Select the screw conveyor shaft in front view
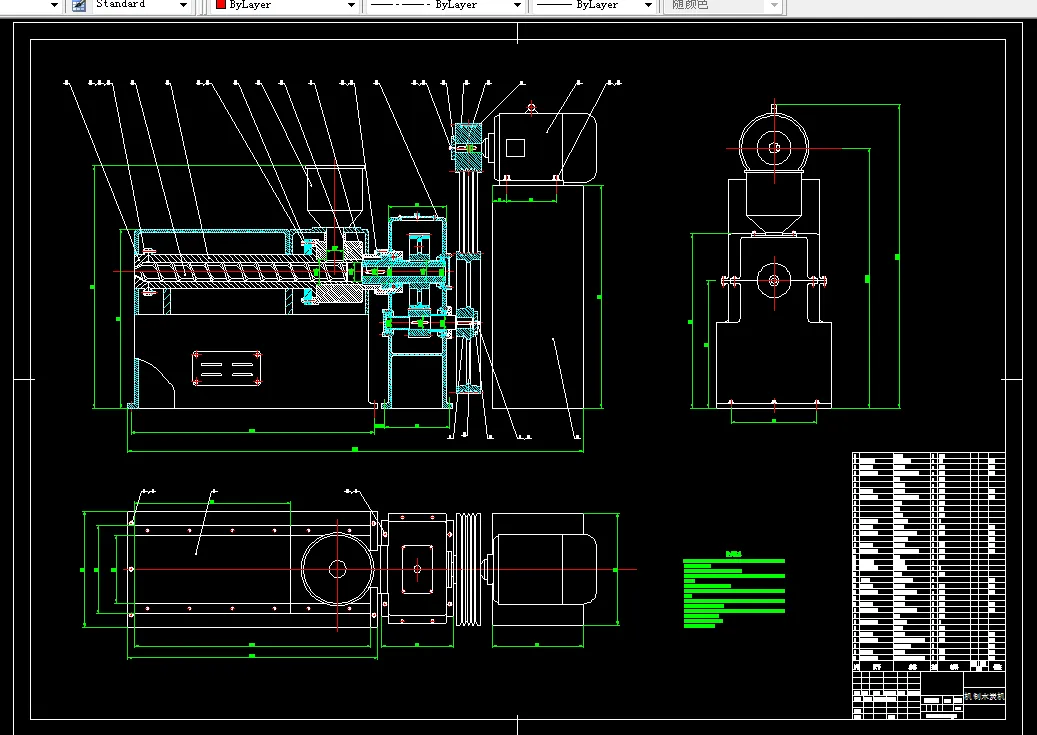This screenshot has width=1037, height=735. point(230,271)
